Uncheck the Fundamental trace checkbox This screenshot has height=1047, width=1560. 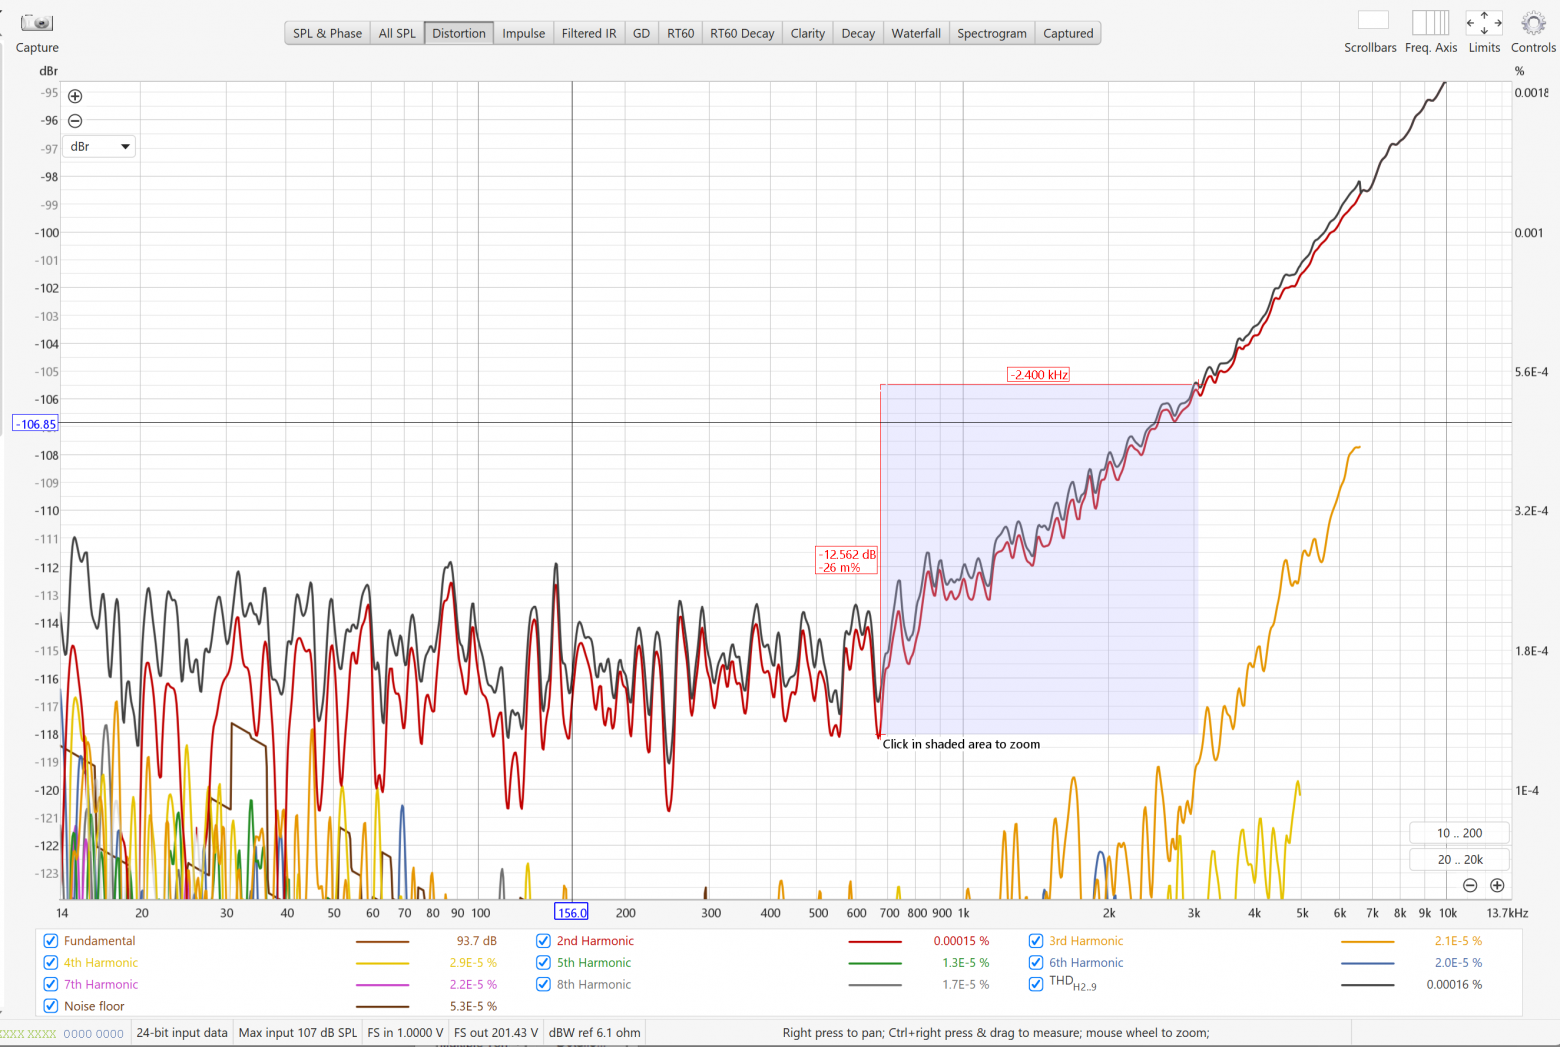point(51,941)
